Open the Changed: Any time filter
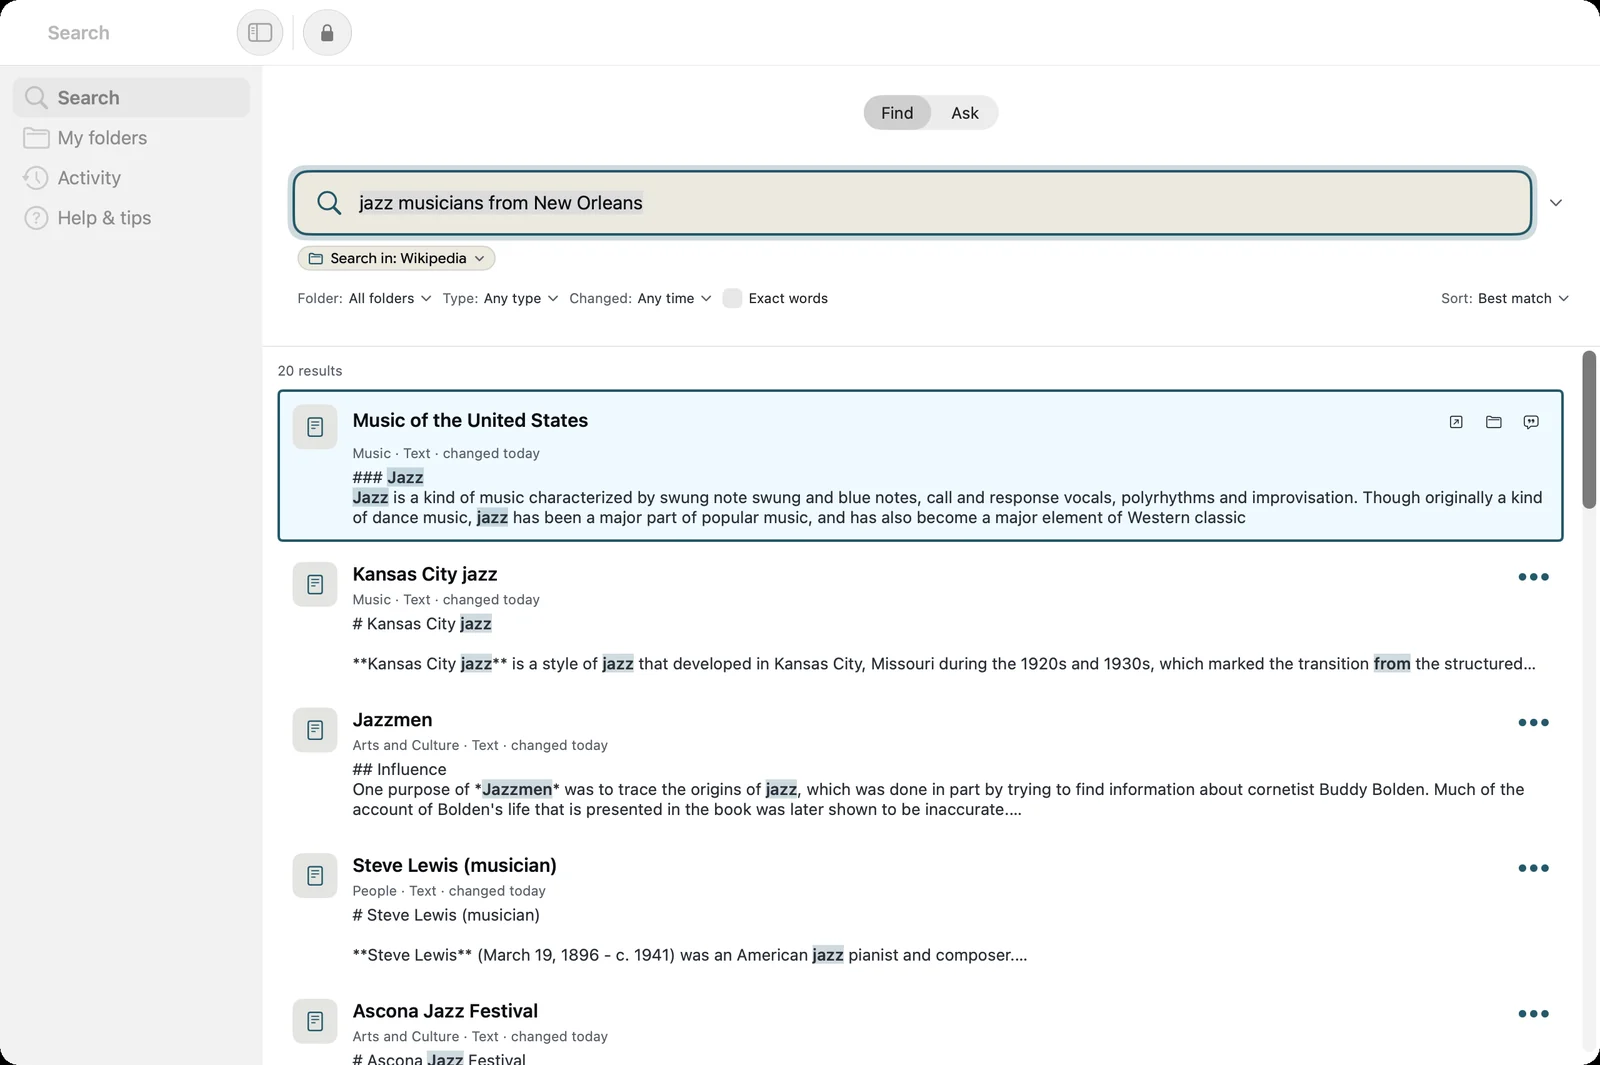Viewport: 1600px width, 1065px height. click(x=640, y=298)
